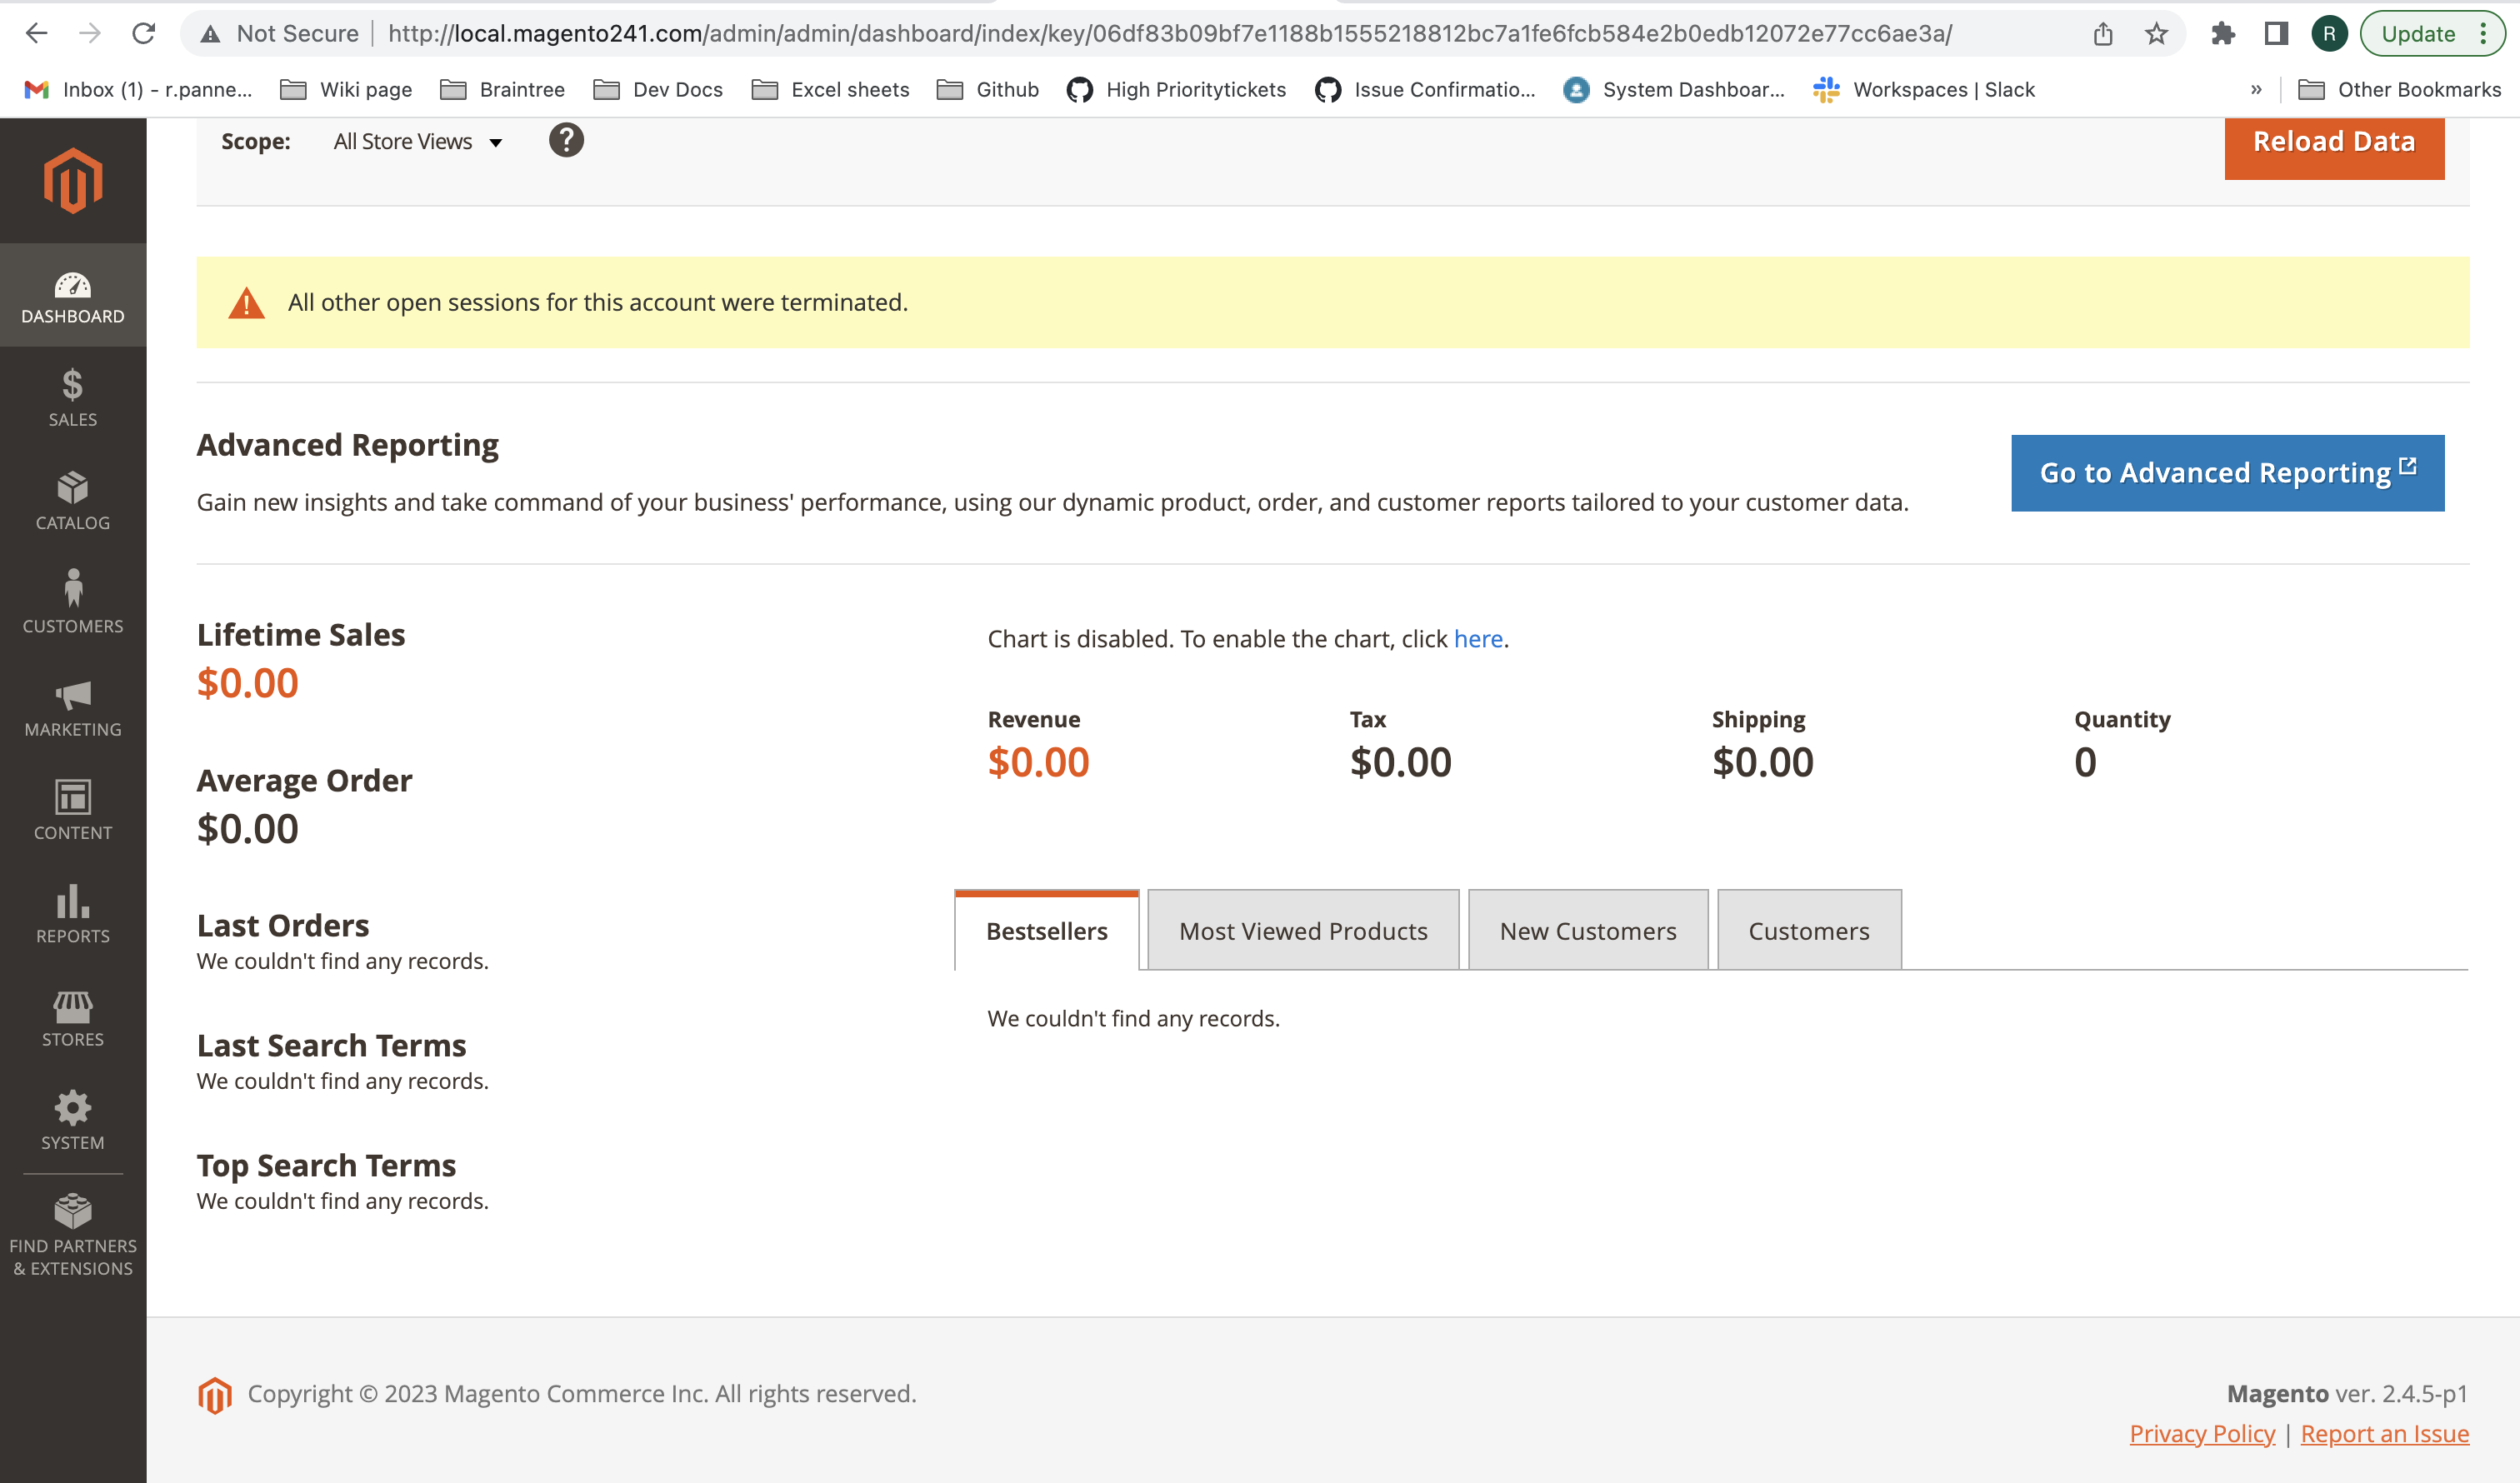Click here to enable the chart
This screenshot has height=1483, width=2520.
click(1479, 638)
